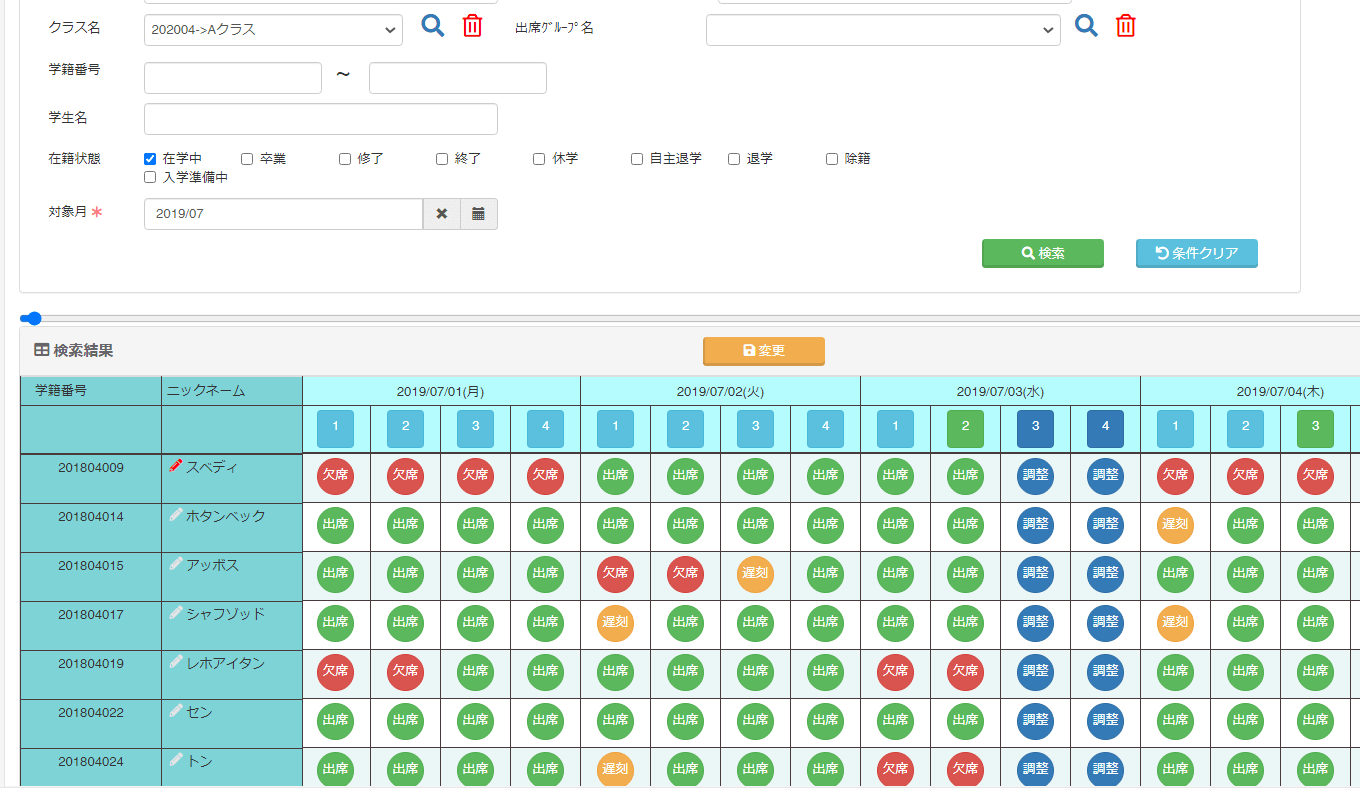Click the attendance group search magnifier icon
The image size is (1360, 789).
click(1086, 26)
